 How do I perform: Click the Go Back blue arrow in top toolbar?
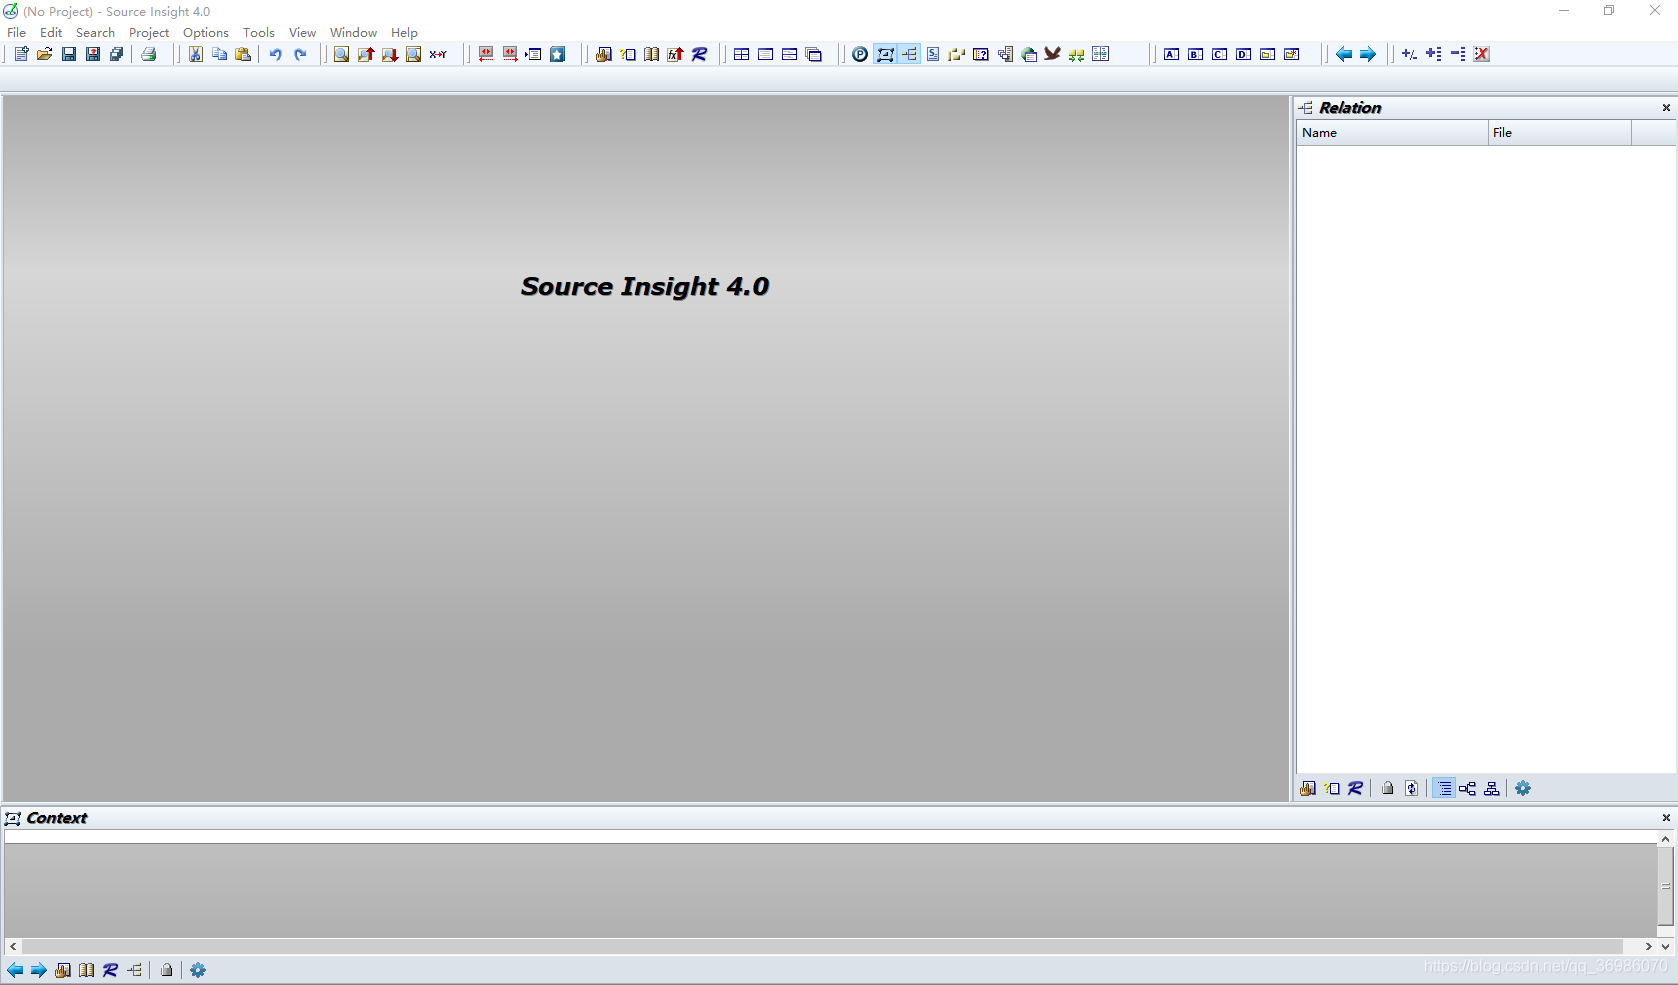pos(1344,54)
